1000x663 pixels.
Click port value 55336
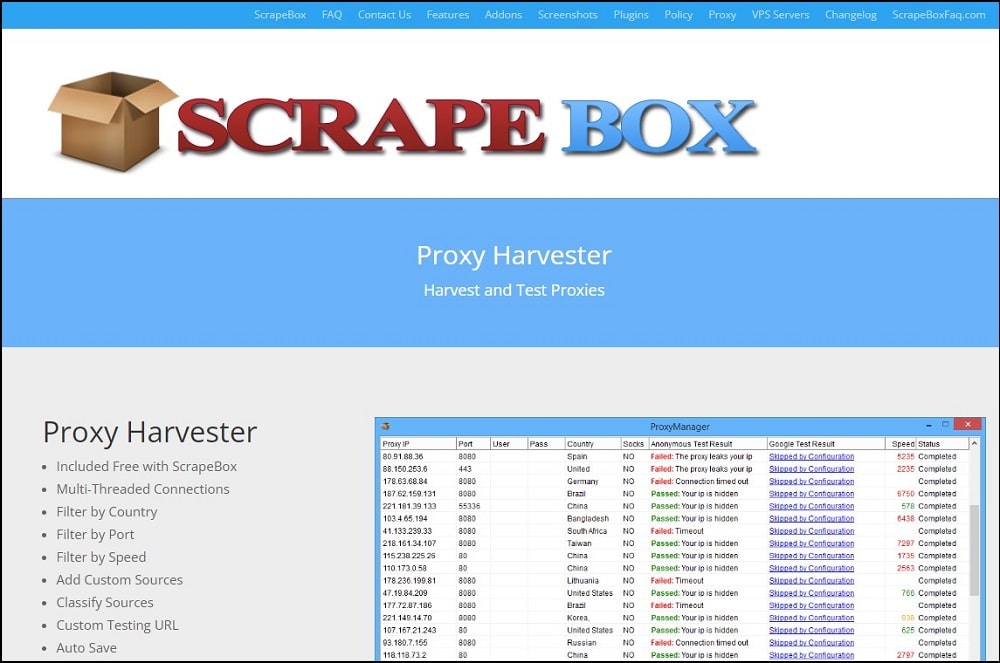tap(469, 506)
